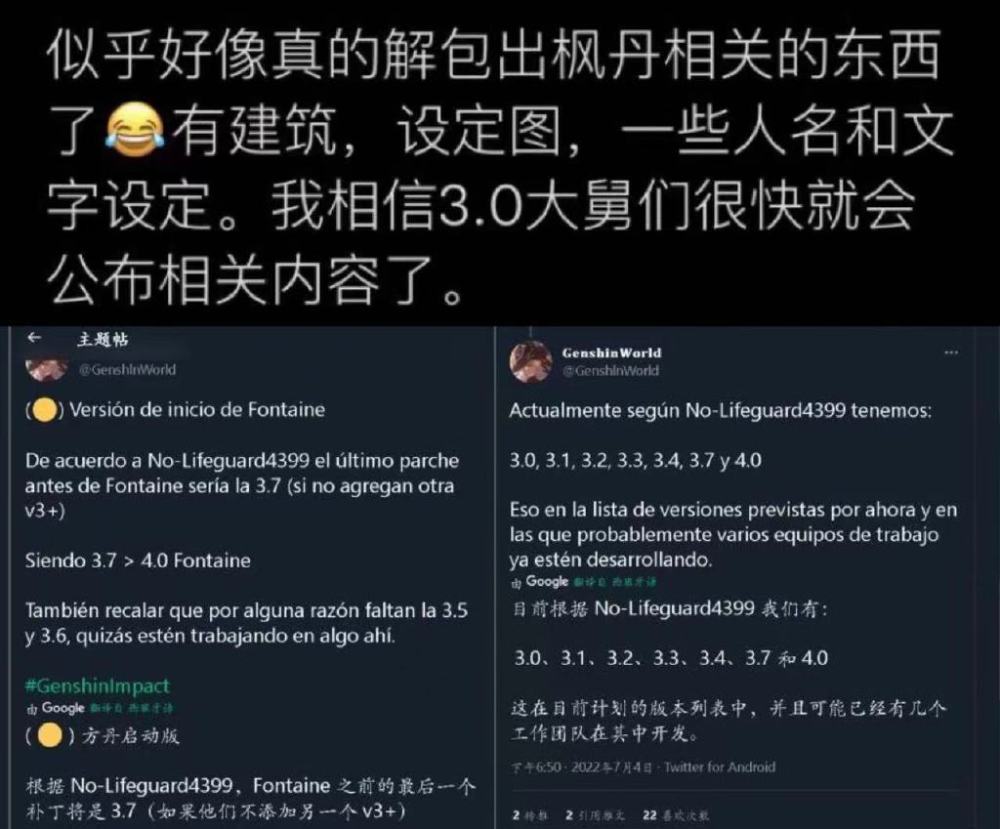The image size is (1000, 829).
Task: Open the @GenshinWorld handle under the display name
Action: (x=610, y=370)
